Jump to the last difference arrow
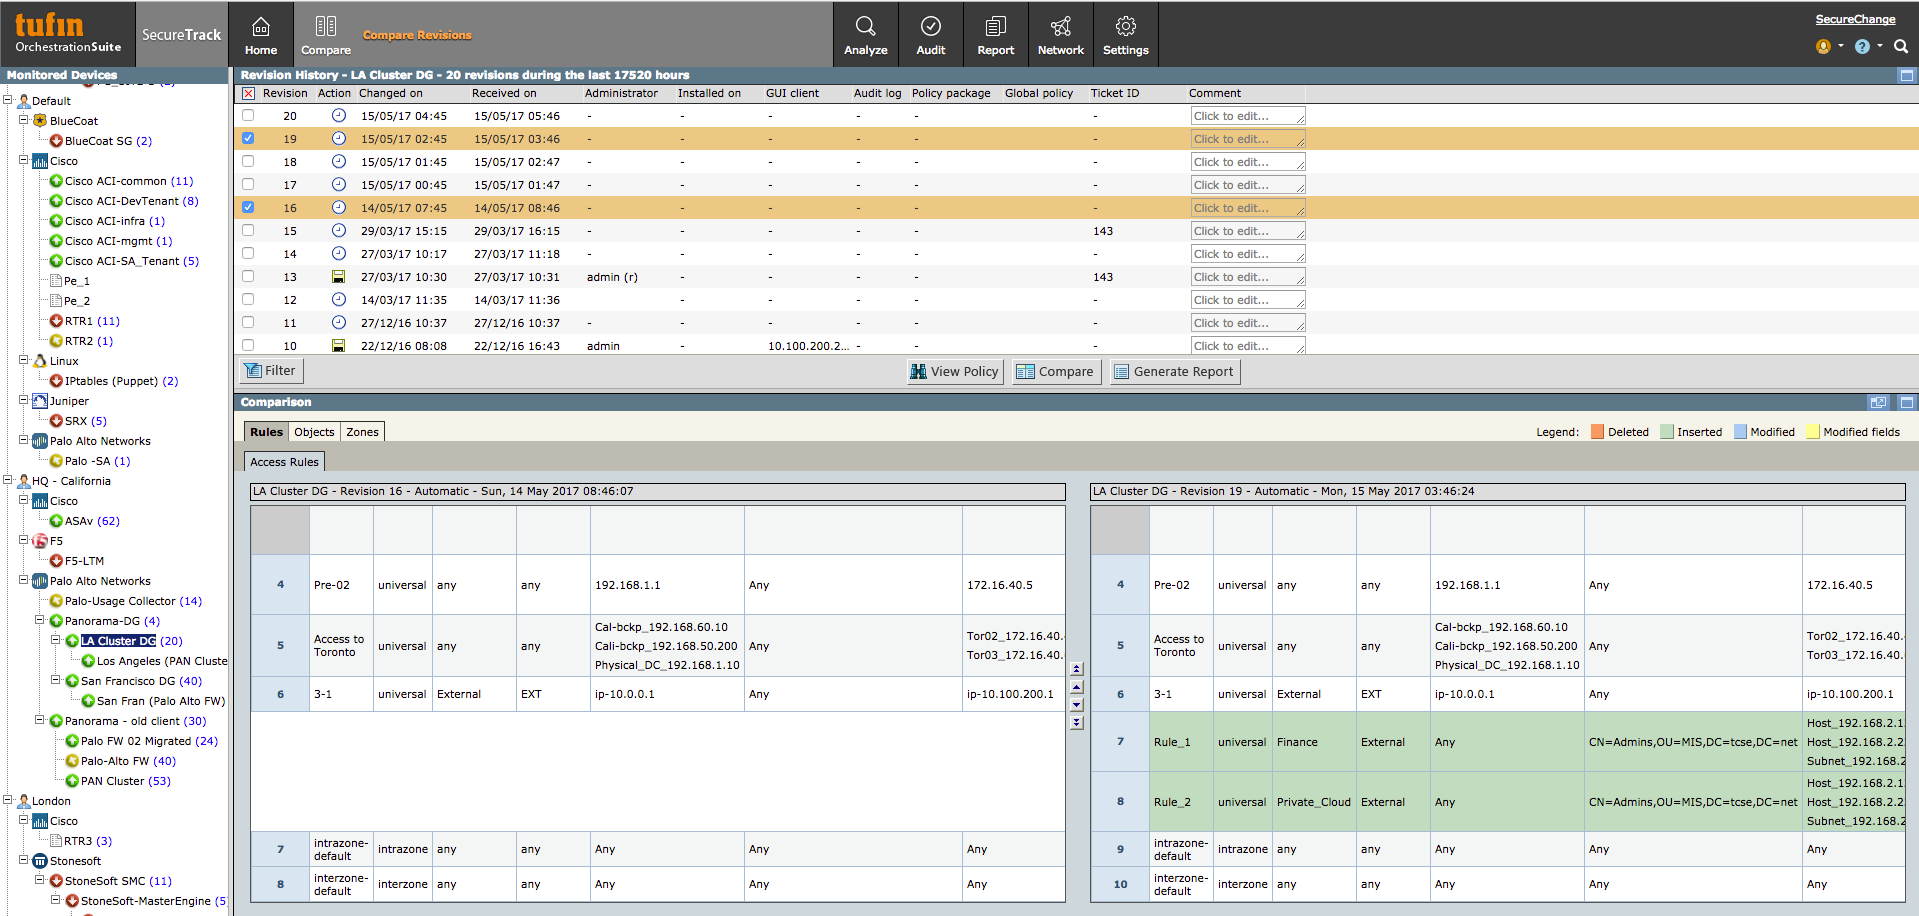Viewport: 1919px width, 916px height. coord(1077,722)
